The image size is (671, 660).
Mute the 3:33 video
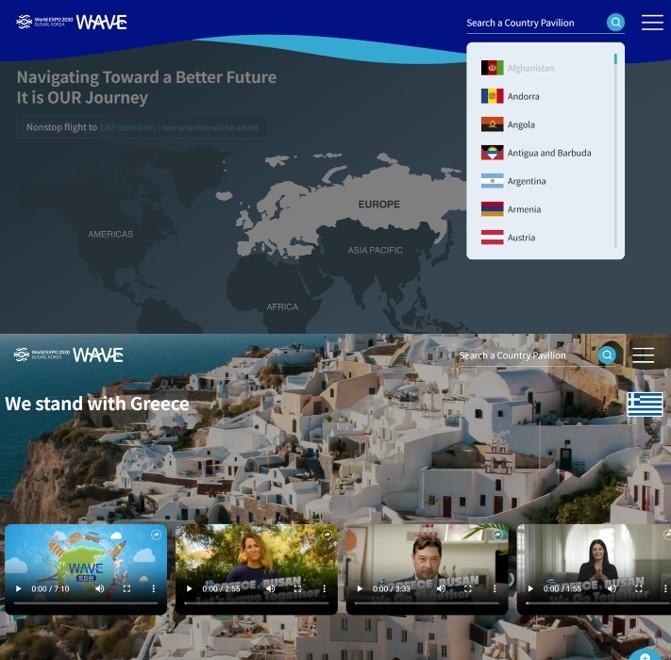(x=441, y=589)
